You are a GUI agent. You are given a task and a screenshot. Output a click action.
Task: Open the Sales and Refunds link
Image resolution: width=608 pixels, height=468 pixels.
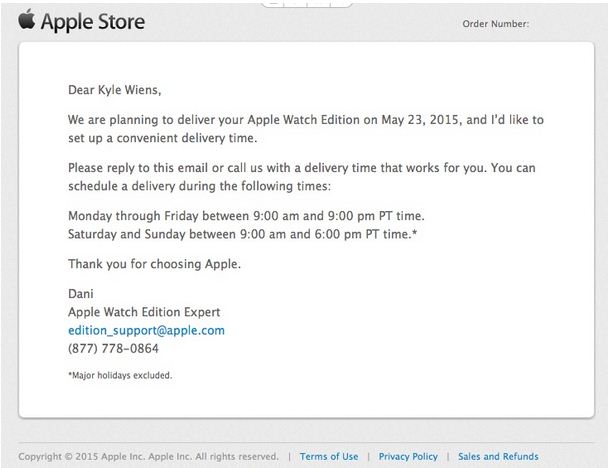point(498,456)
